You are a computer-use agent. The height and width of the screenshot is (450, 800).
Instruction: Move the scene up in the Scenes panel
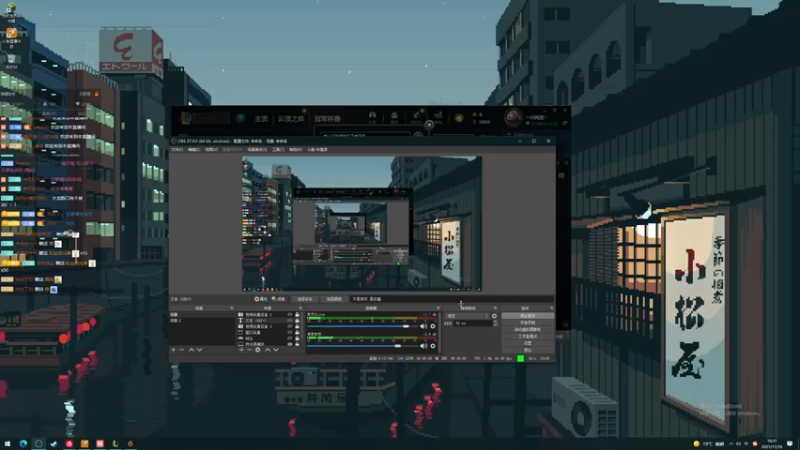(191, 349)
